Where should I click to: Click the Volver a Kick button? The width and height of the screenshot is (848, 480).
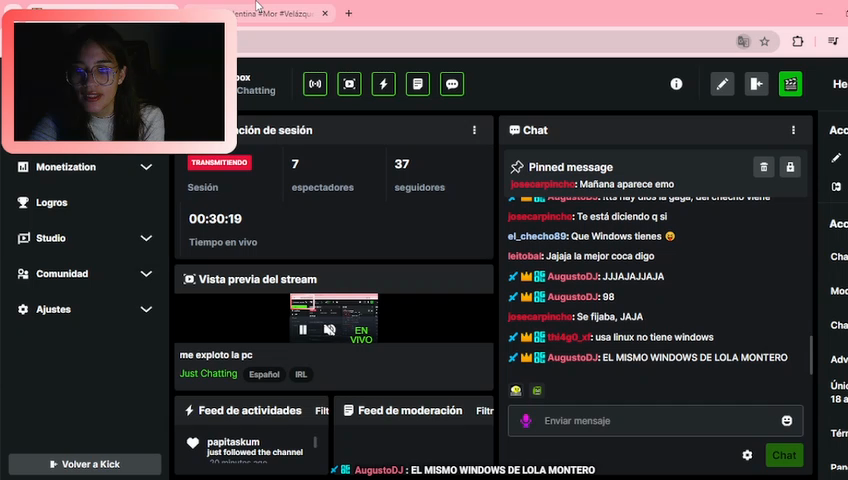85,464
